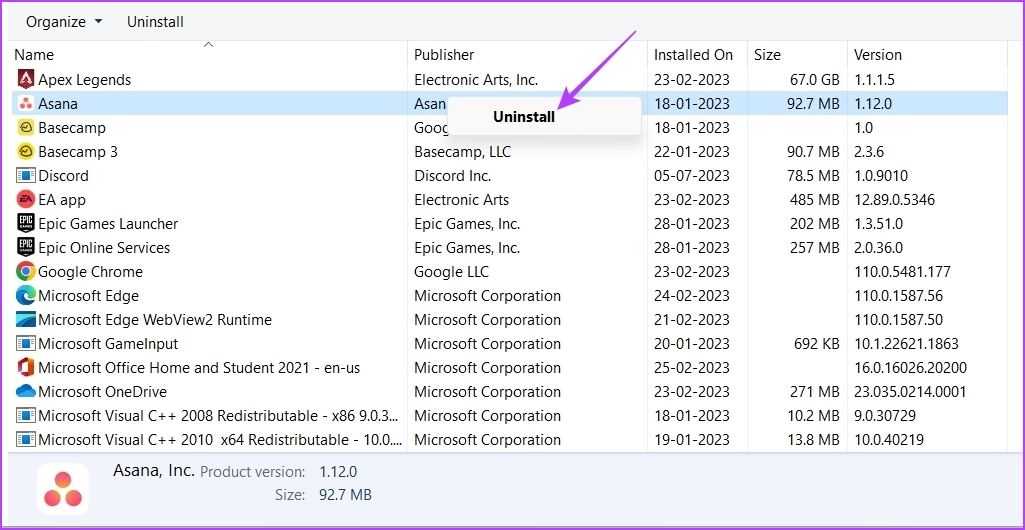Screen dimensions: 1025x530
Task: Click the Apex Legends icon
Action: pyautogui.click(x=26, y=80)
